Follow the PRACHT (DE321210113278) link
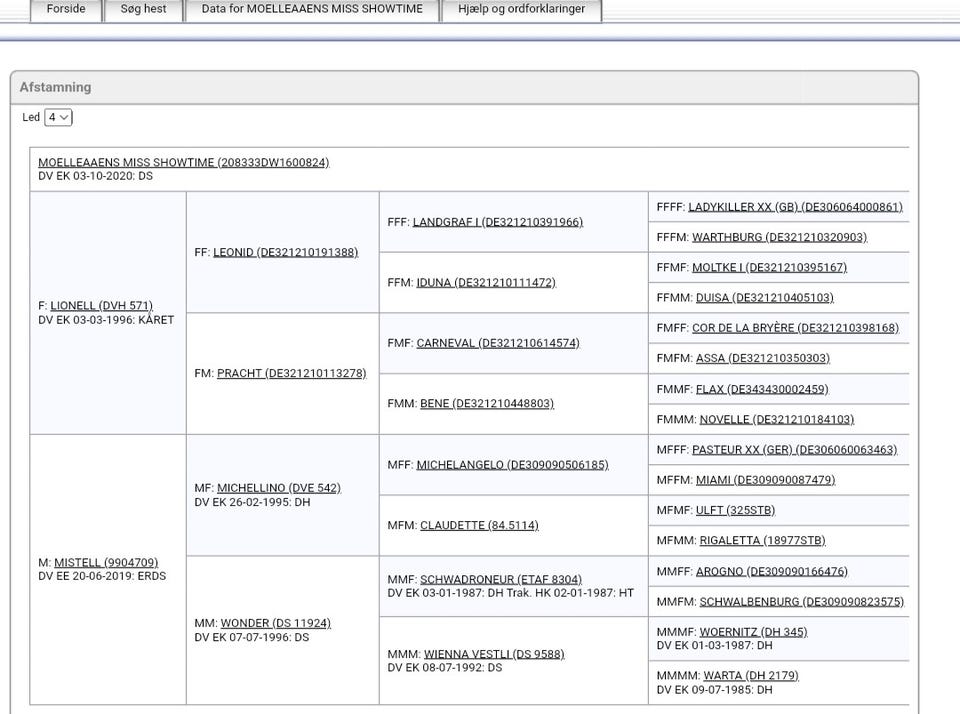This screenshot has width=960, height=714. [x=291, y=373]
